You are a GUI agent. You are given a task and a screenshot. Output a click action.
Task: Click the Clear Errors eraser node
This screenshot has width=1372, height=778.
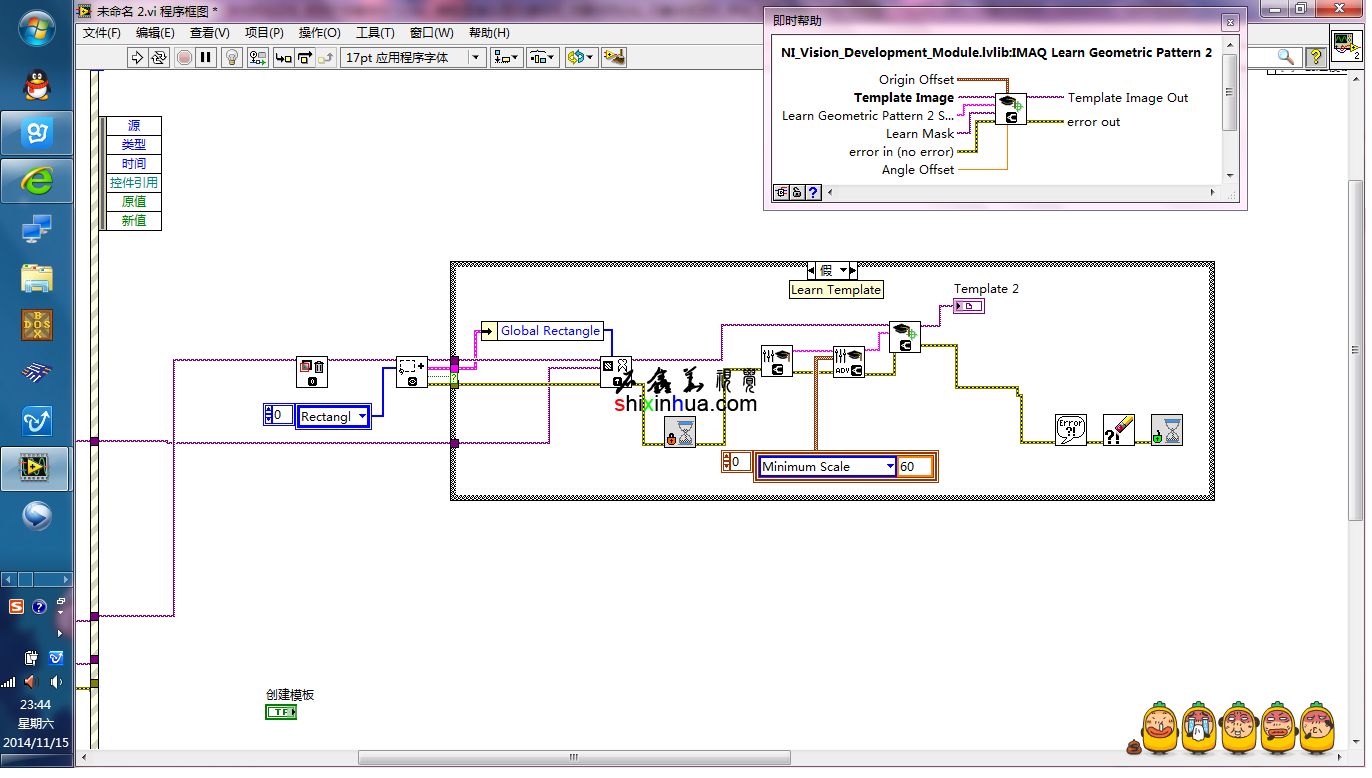point(1118,430)
